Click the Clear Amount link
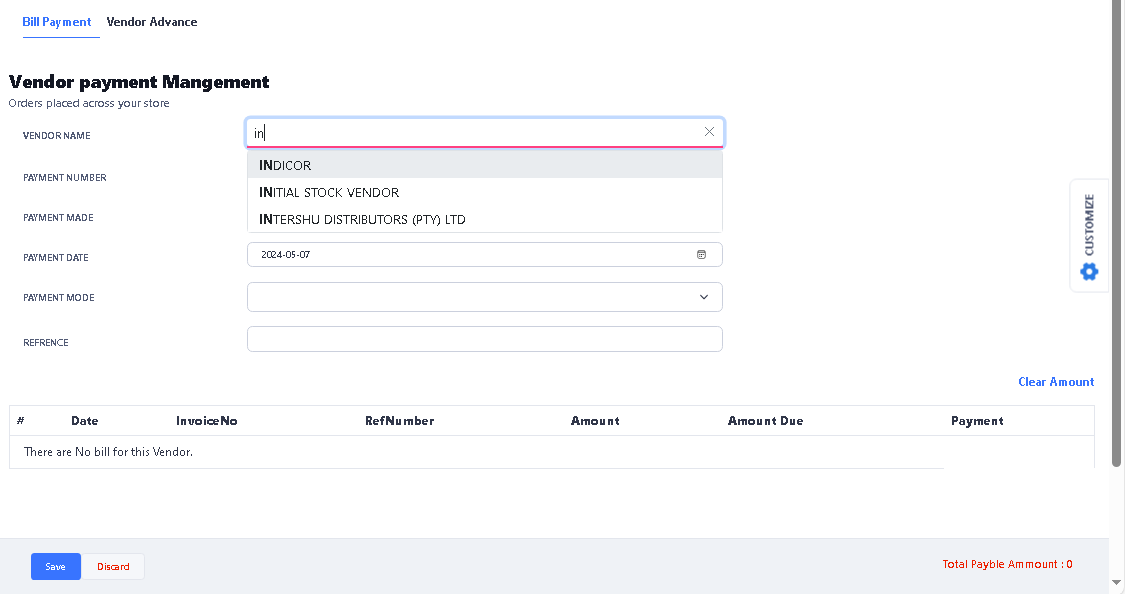The image size is (1125, 594). 1056,382
